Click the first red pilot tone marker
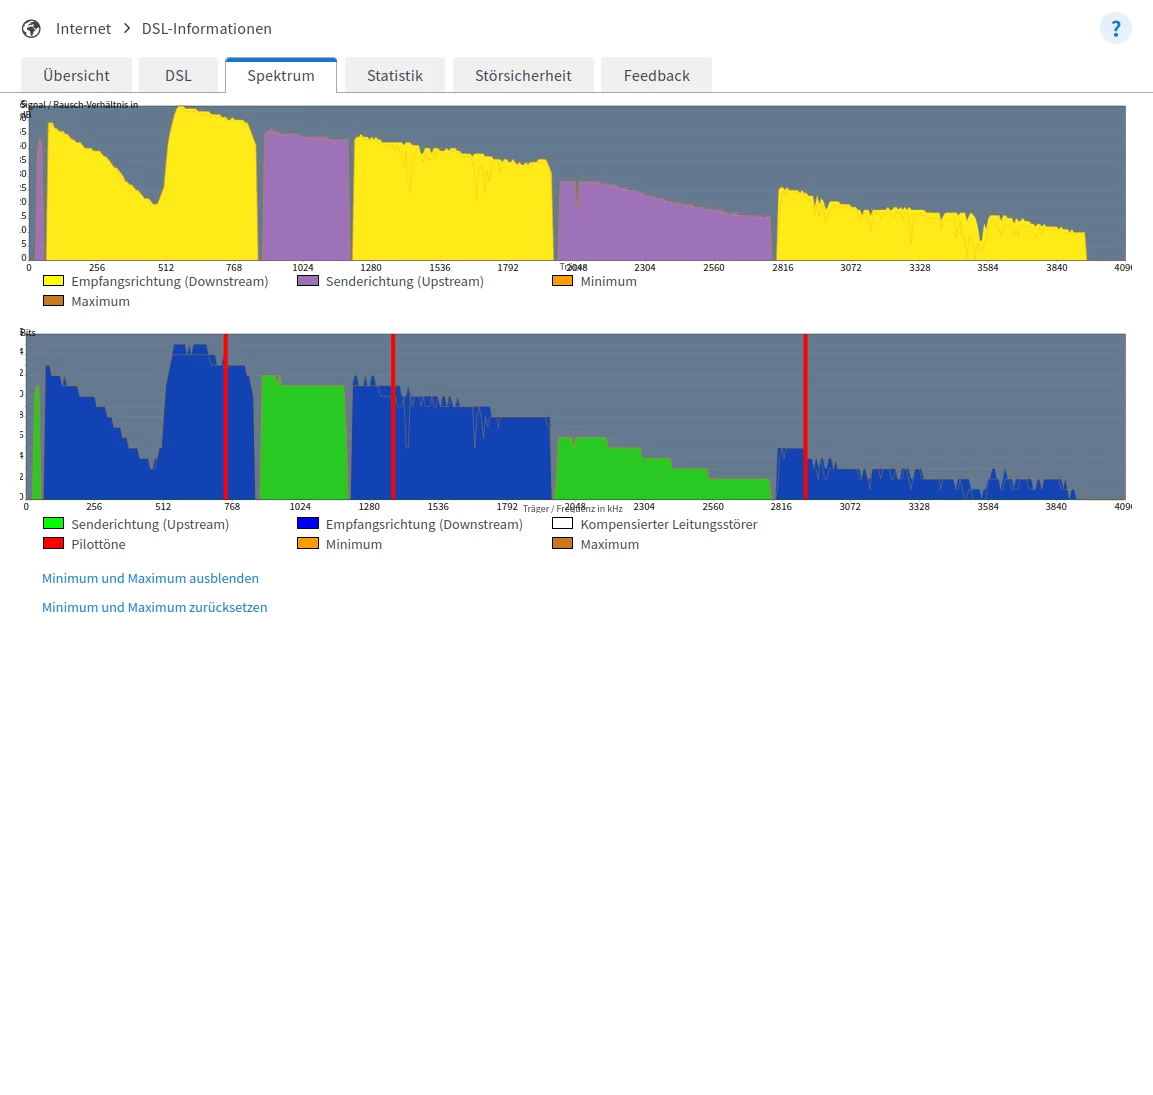The height and width of the screenshot is (1095, 1153). 226,416
